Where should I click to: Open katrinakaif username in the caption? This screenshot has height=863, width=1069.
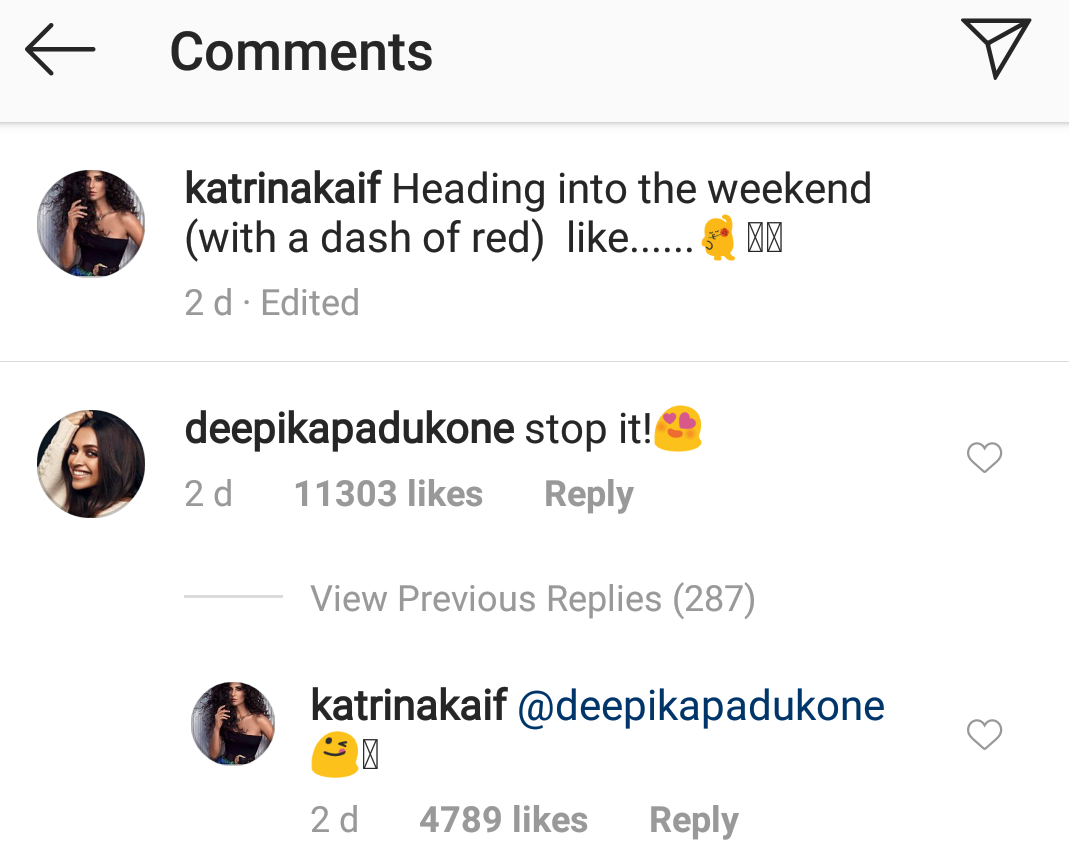(x=284, y=189)
